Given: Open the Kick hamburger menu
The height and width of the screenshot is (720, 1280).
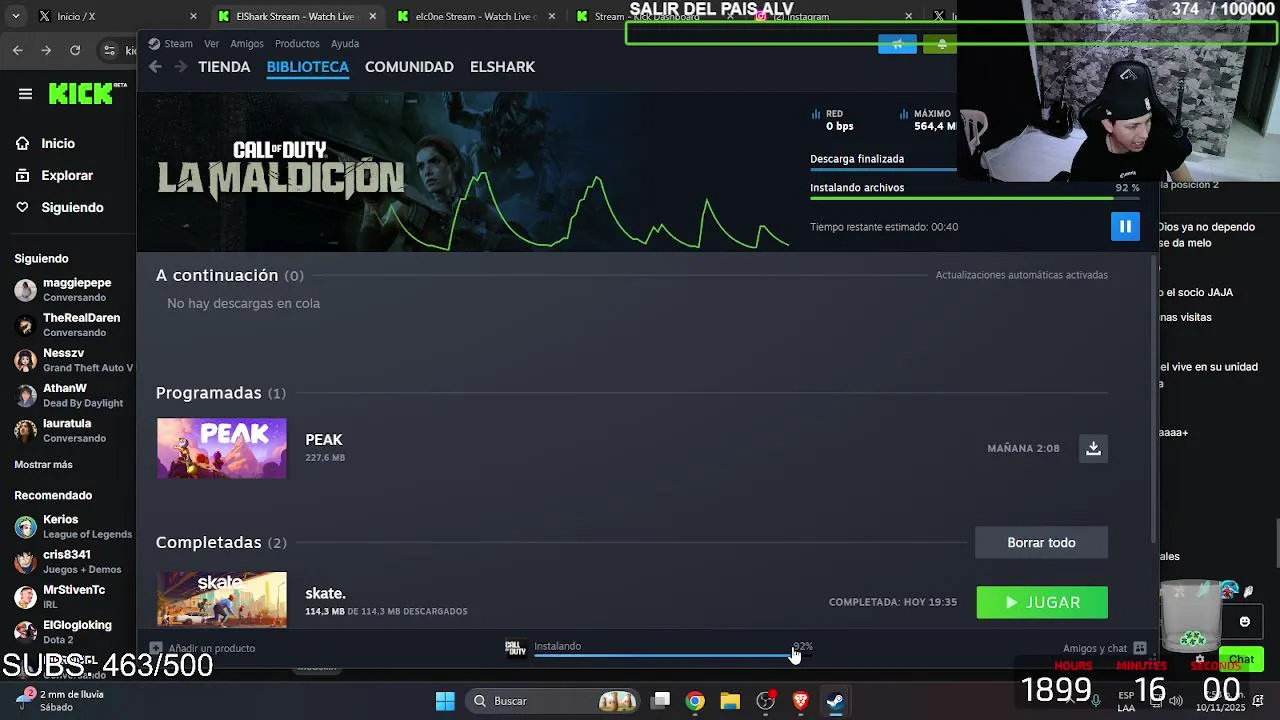Looking at the screenshot, I should 25,94.
